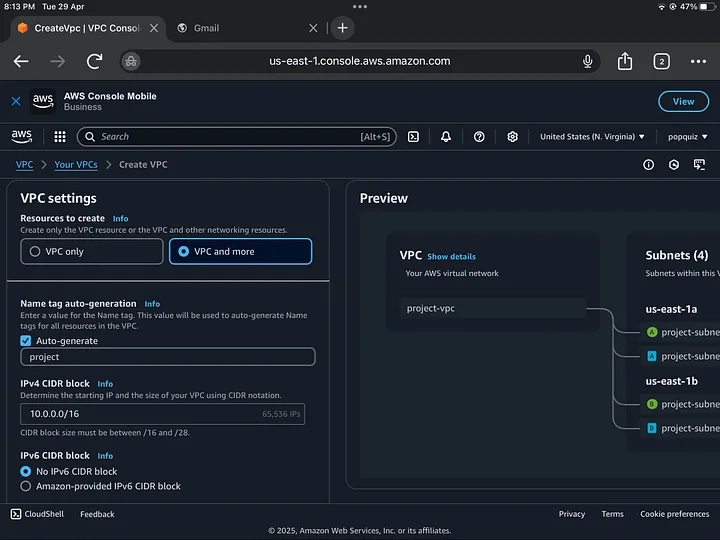Viewport: 720px width, 540px height.
Task: Open the United States (N. Virginia) region dropdown
Action: 592,136
